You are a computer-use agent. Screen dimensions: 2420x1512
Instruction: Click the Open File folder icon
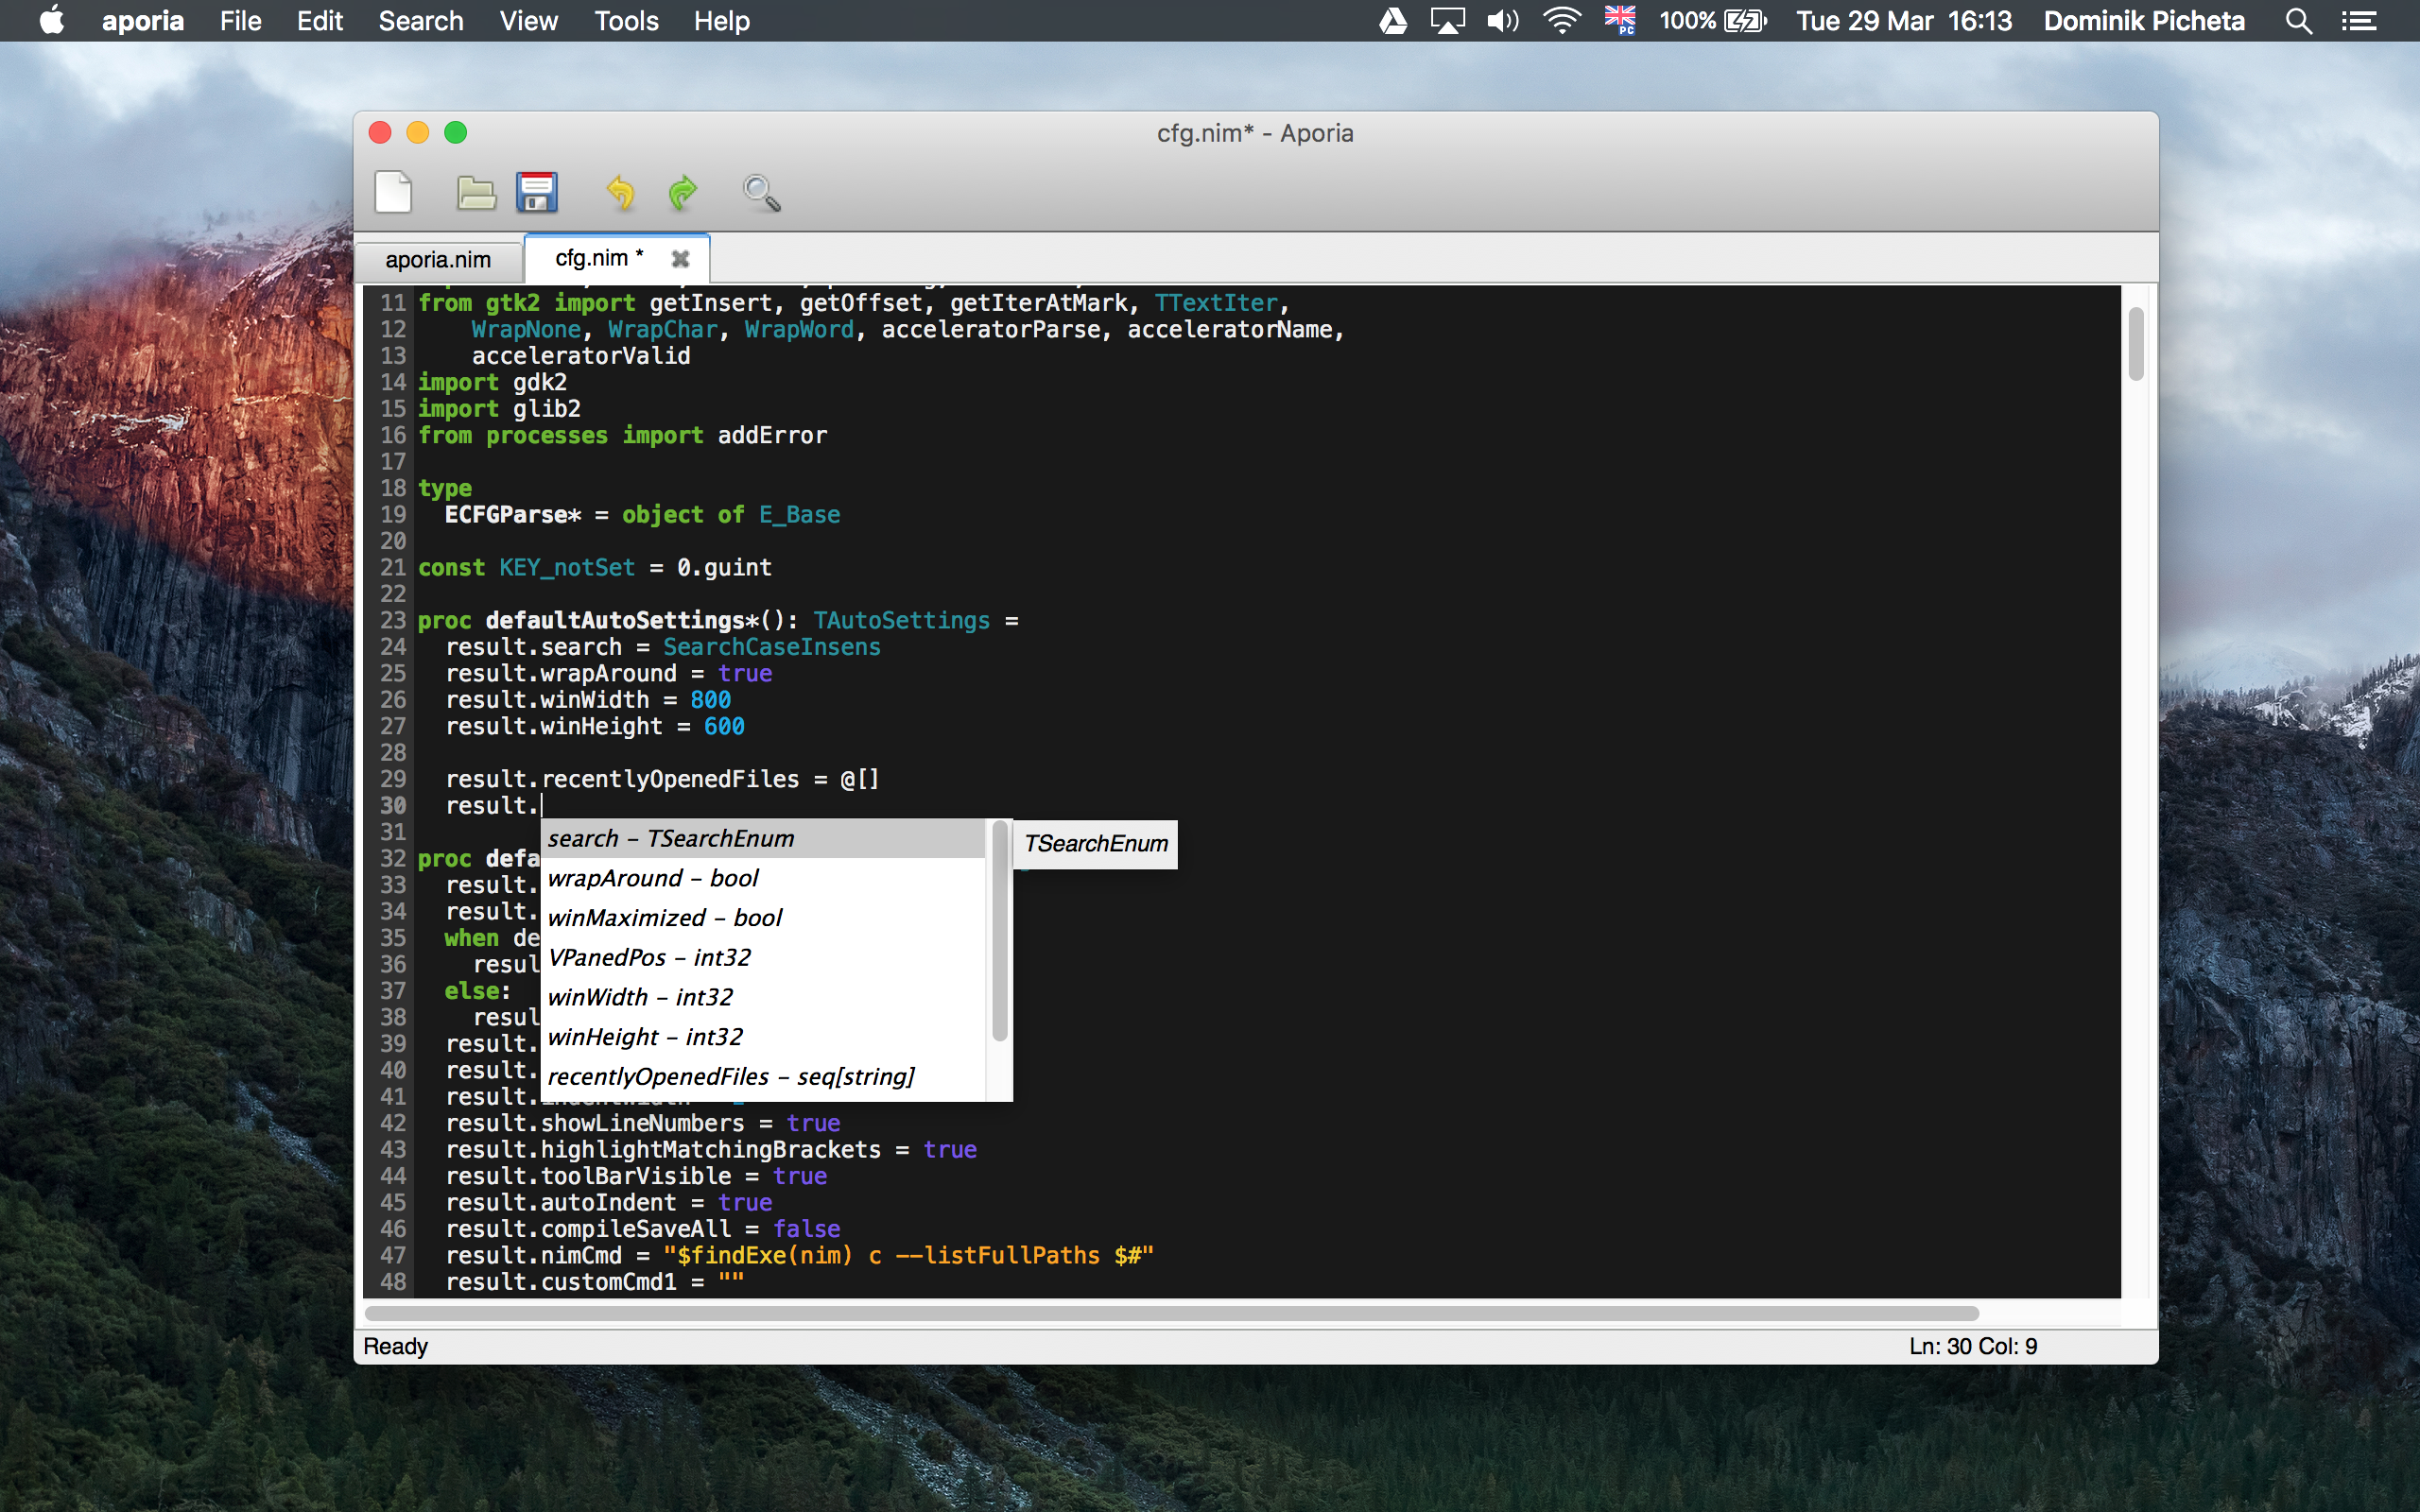[476, 192]
